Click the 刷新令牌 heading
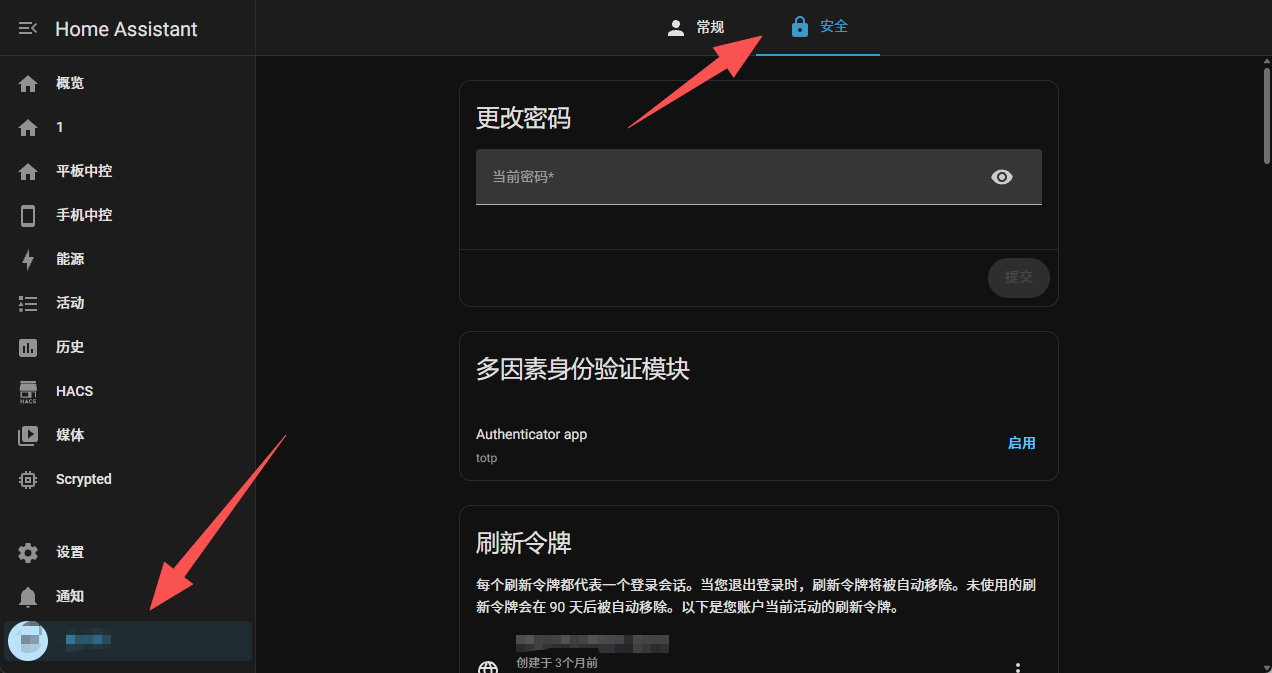The height and width of the screenshot is (673, 1272). tap(523, 543)
